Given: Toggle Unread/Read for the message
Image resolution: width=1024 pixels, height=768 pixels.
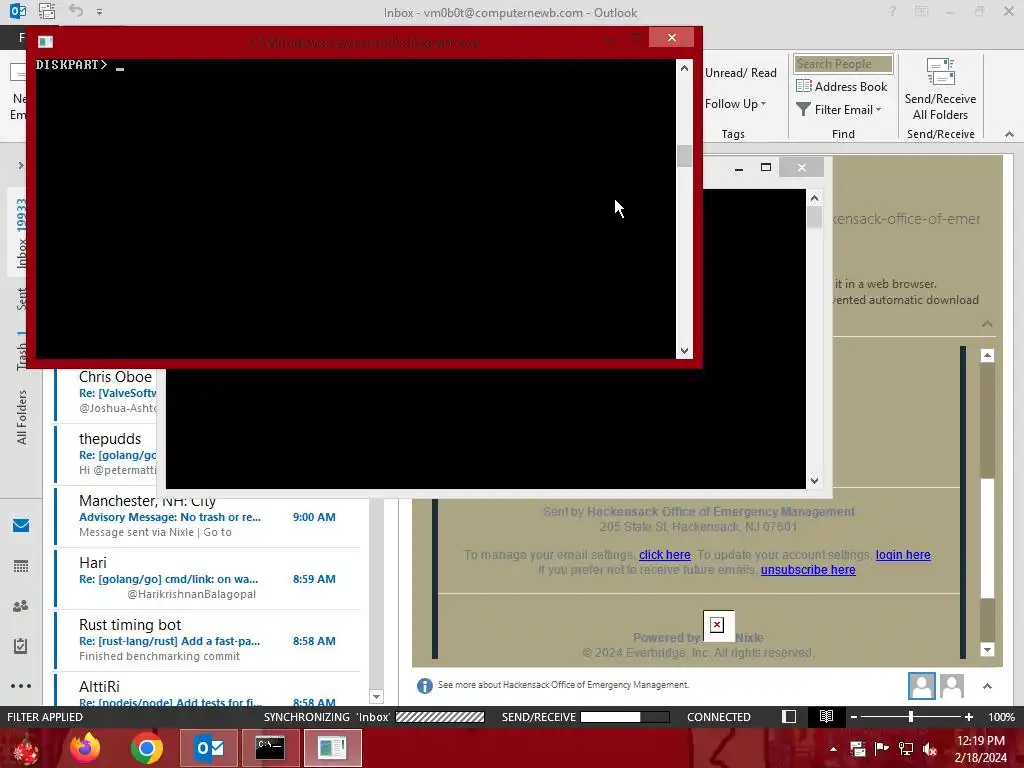Looking at the screenshot, I should point(741,73).
